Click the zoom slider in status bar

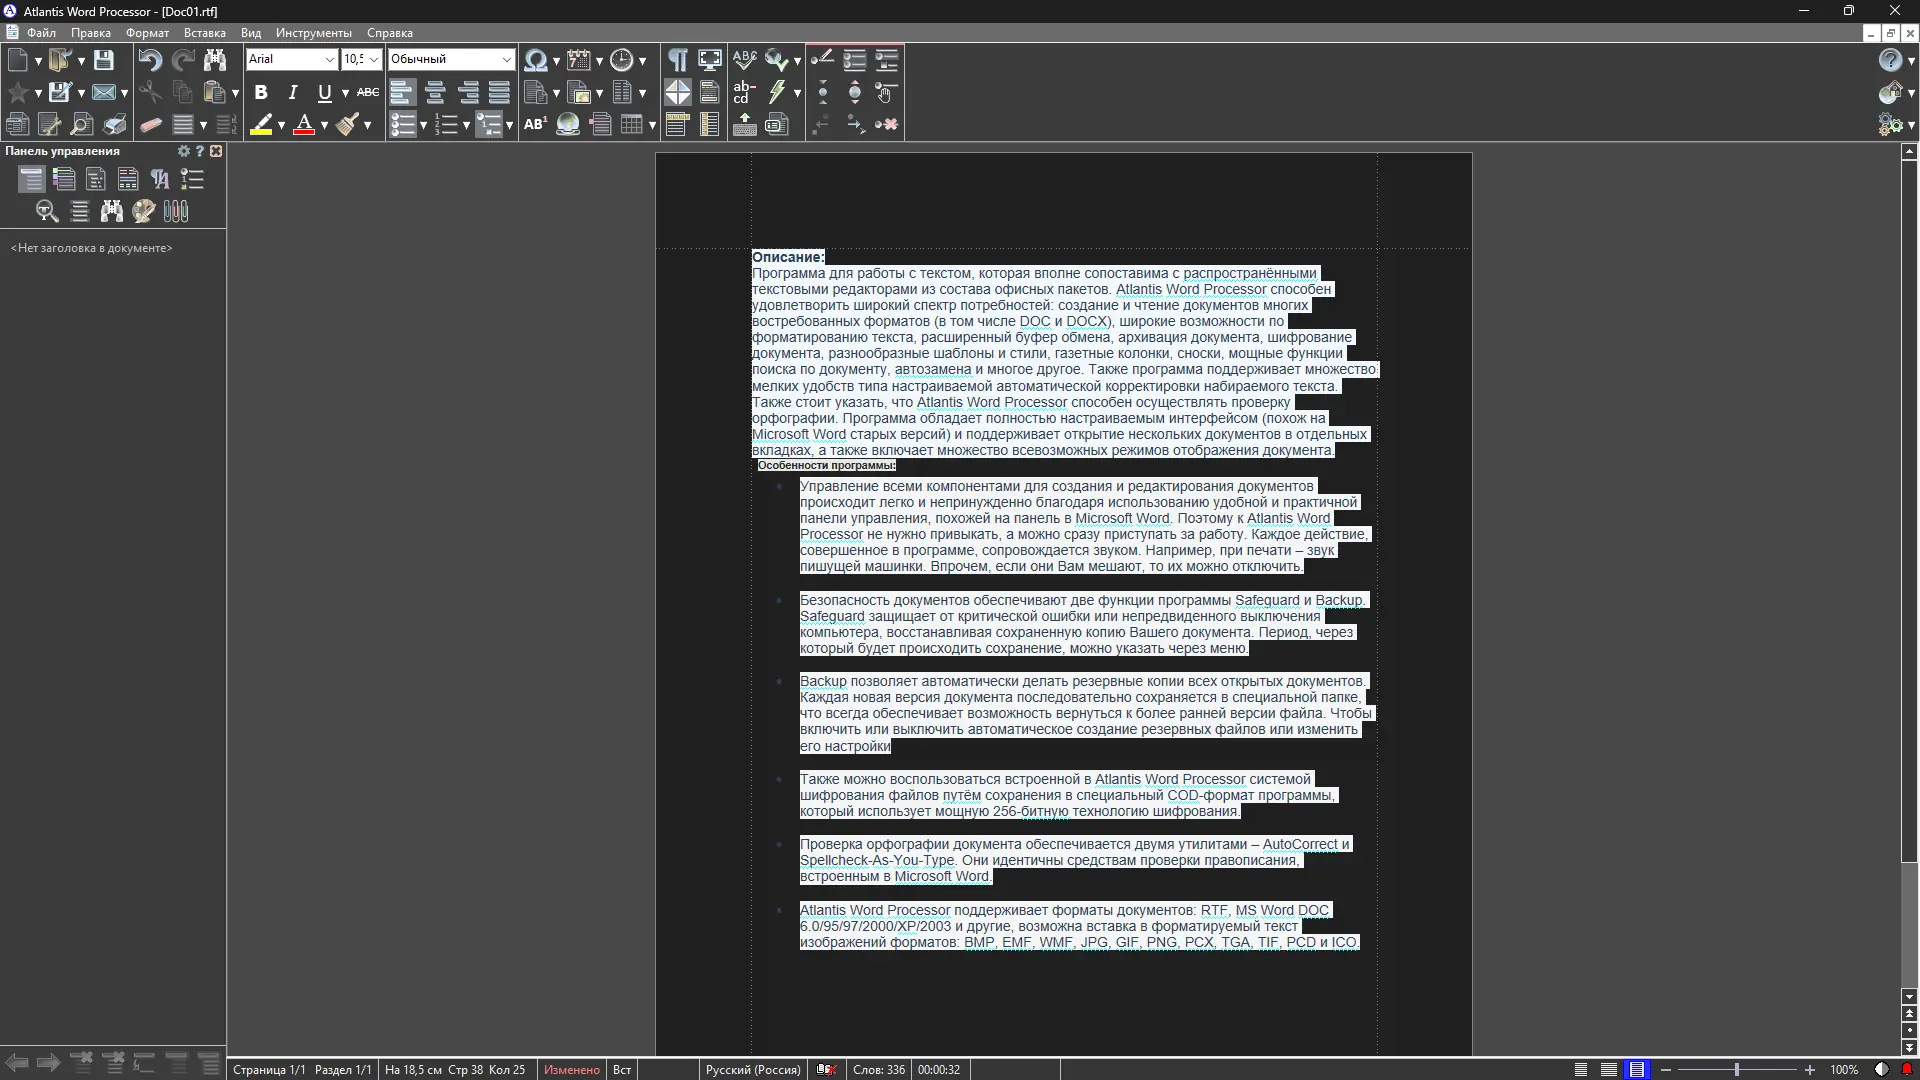(x=1737, y=1069)
